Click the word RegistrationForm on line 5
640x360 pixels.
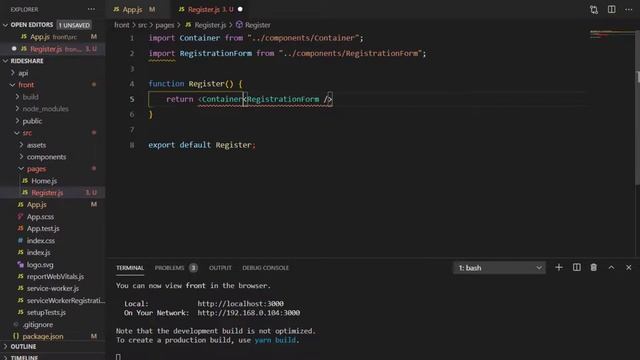pos(283,99)
